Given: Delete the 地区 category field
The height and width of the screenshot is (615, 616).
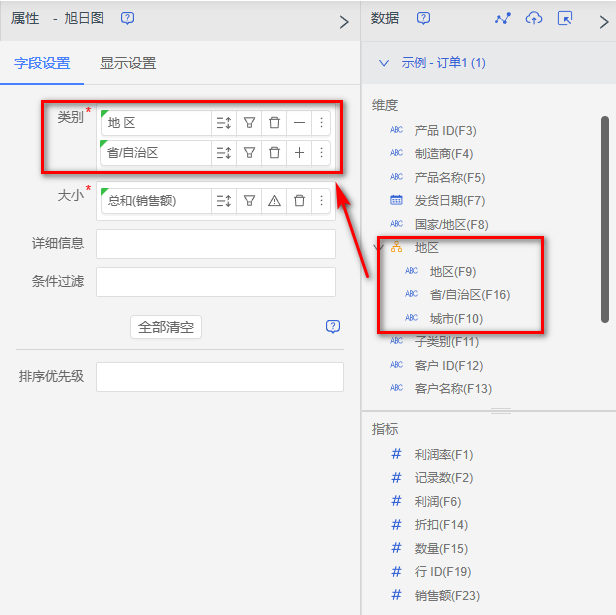Looking at the screenshot, I should 274,123.
